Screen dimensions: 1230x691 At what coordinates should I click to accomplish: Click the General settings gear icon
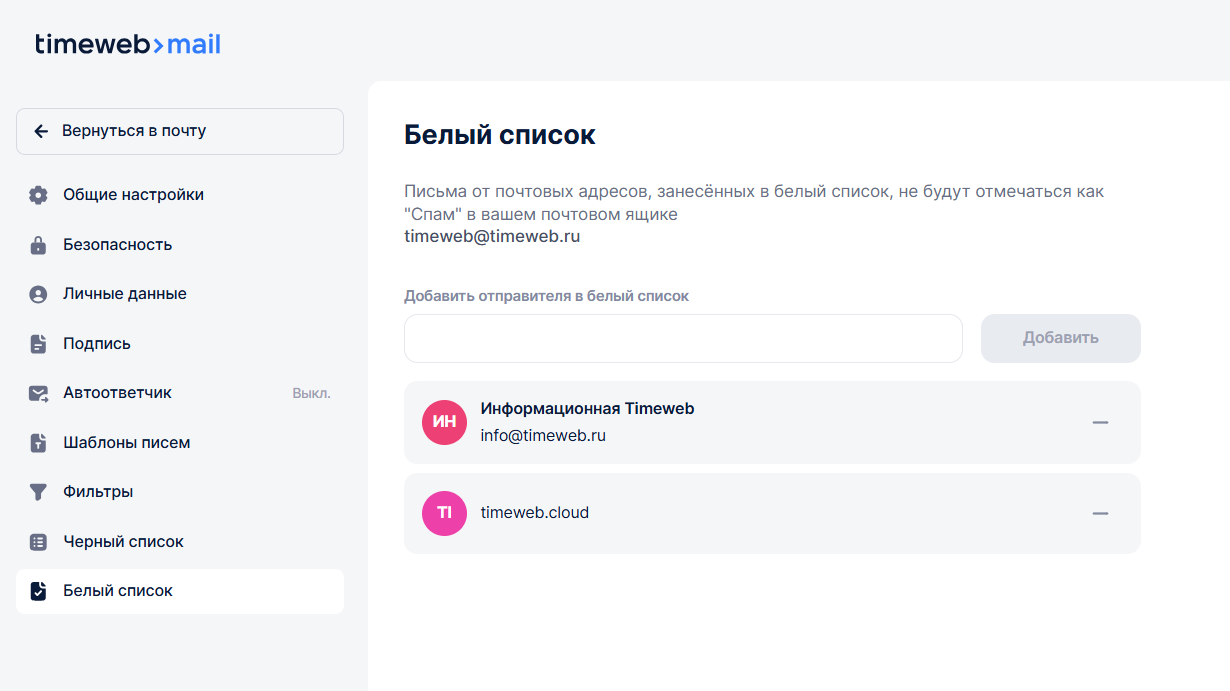tap(38, 195)
